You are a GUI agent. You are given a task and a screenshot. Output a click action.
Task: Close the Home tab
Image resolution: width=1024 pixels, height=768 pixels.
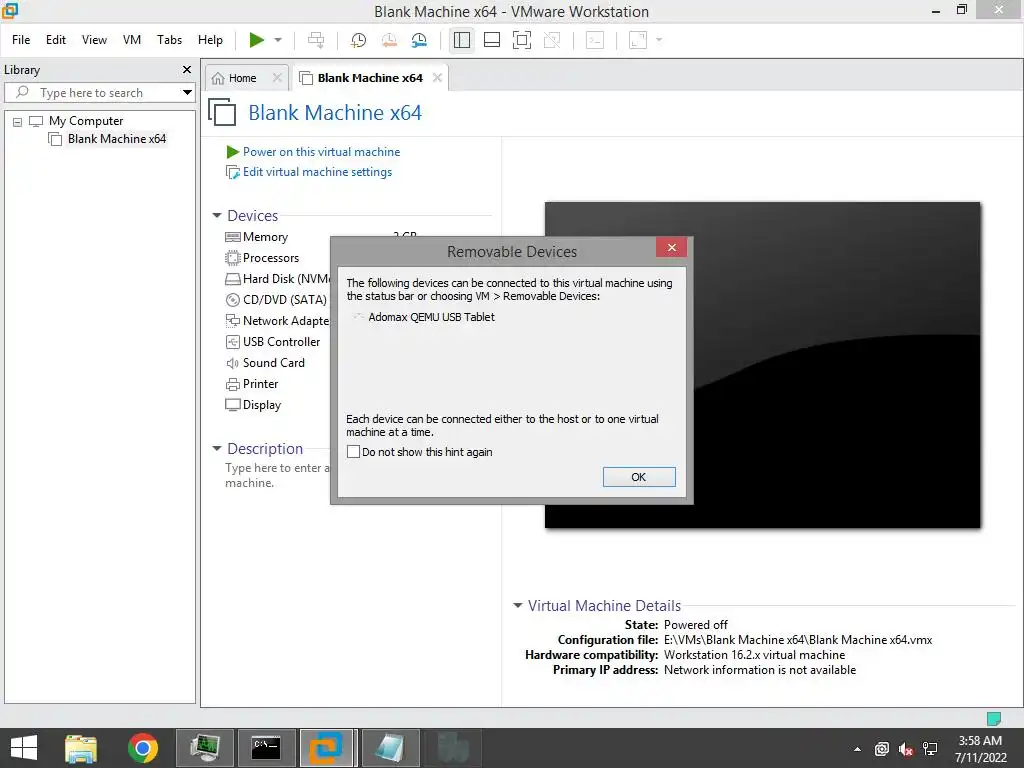click(x=277, y=78)
